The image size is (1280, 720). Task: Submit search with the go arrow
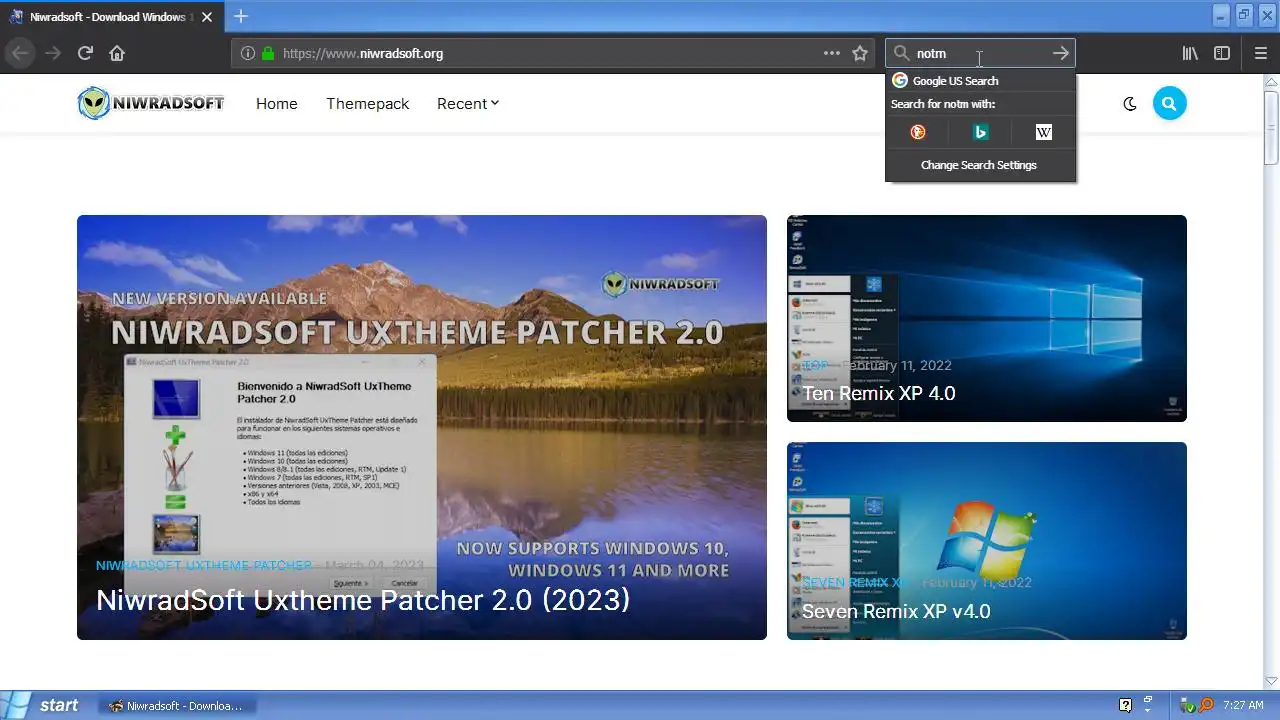pyautogui.click(x=1061, y=53)
